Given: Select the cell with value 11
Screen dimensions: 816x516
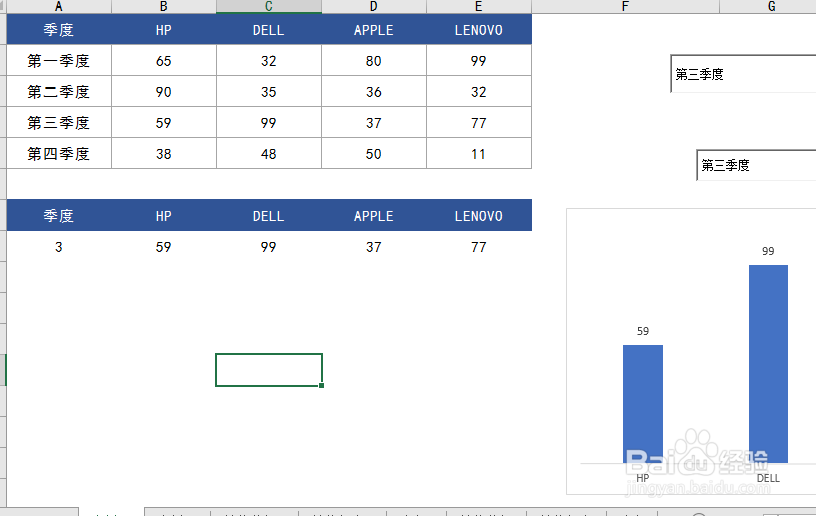Looking at the screenshot, I should coord(479,154).
